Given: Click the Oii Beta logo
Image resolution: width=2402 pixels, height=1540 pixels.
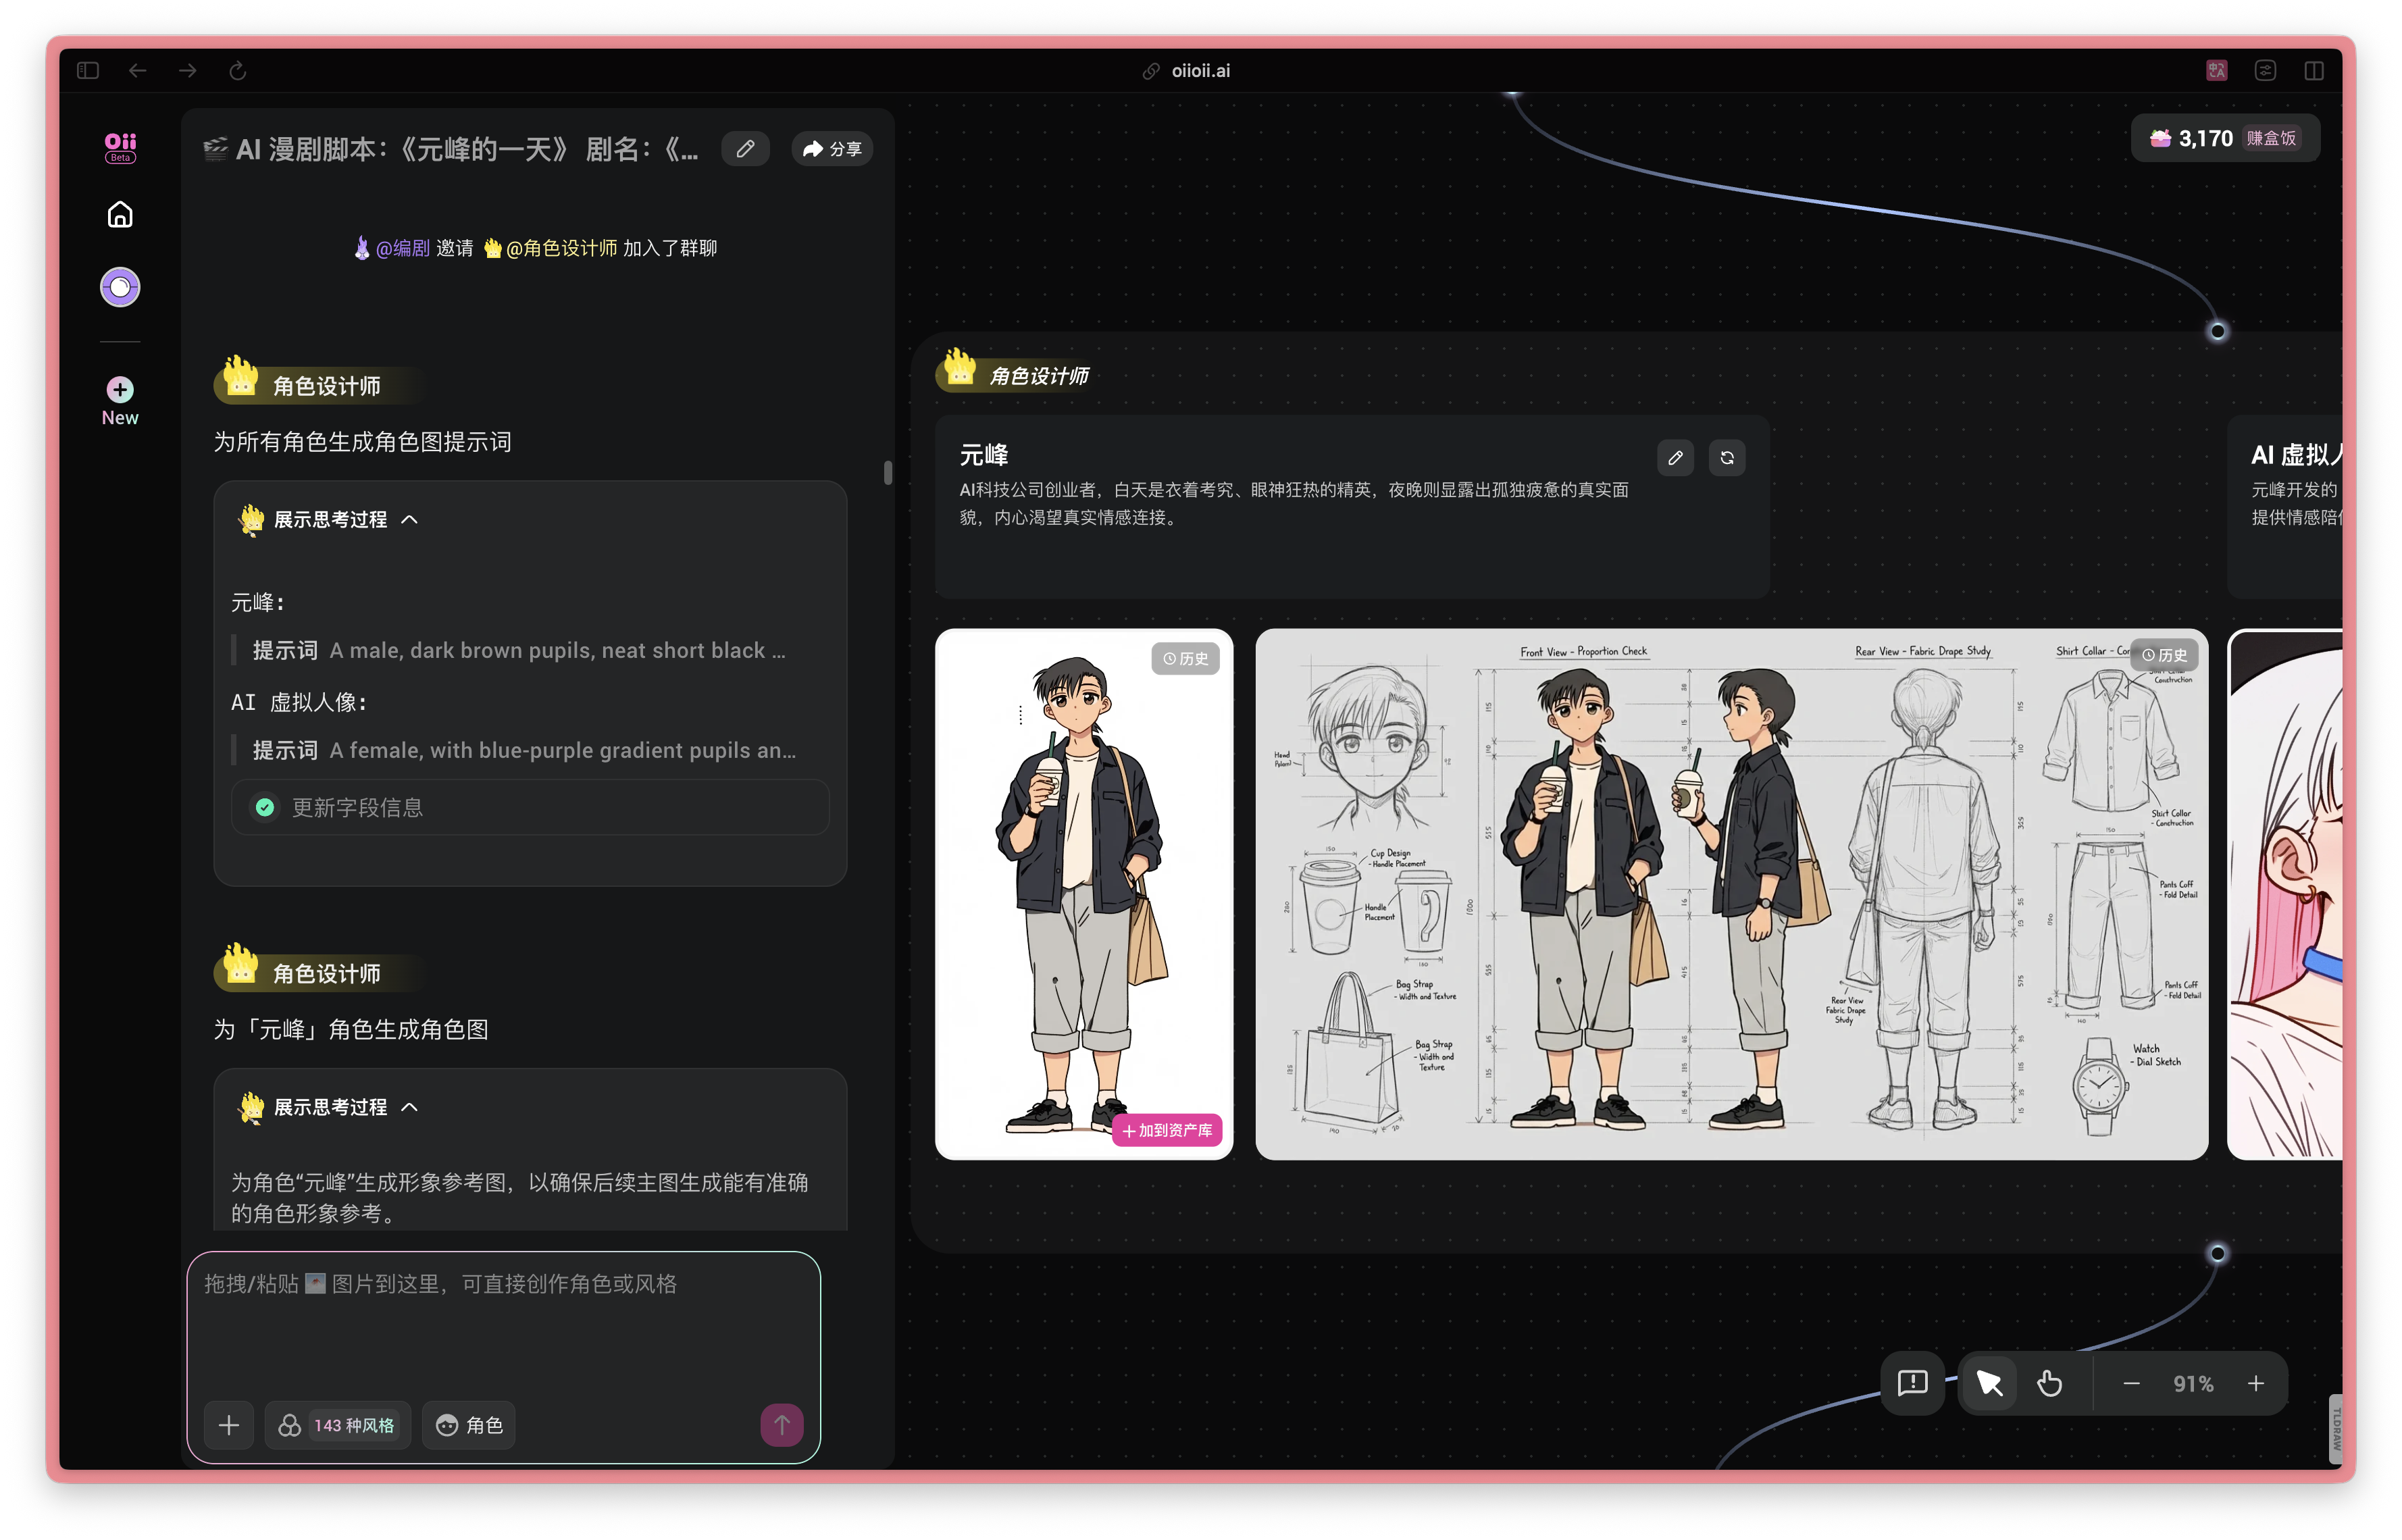Looking at the screenshot, I should pos(120,147).
